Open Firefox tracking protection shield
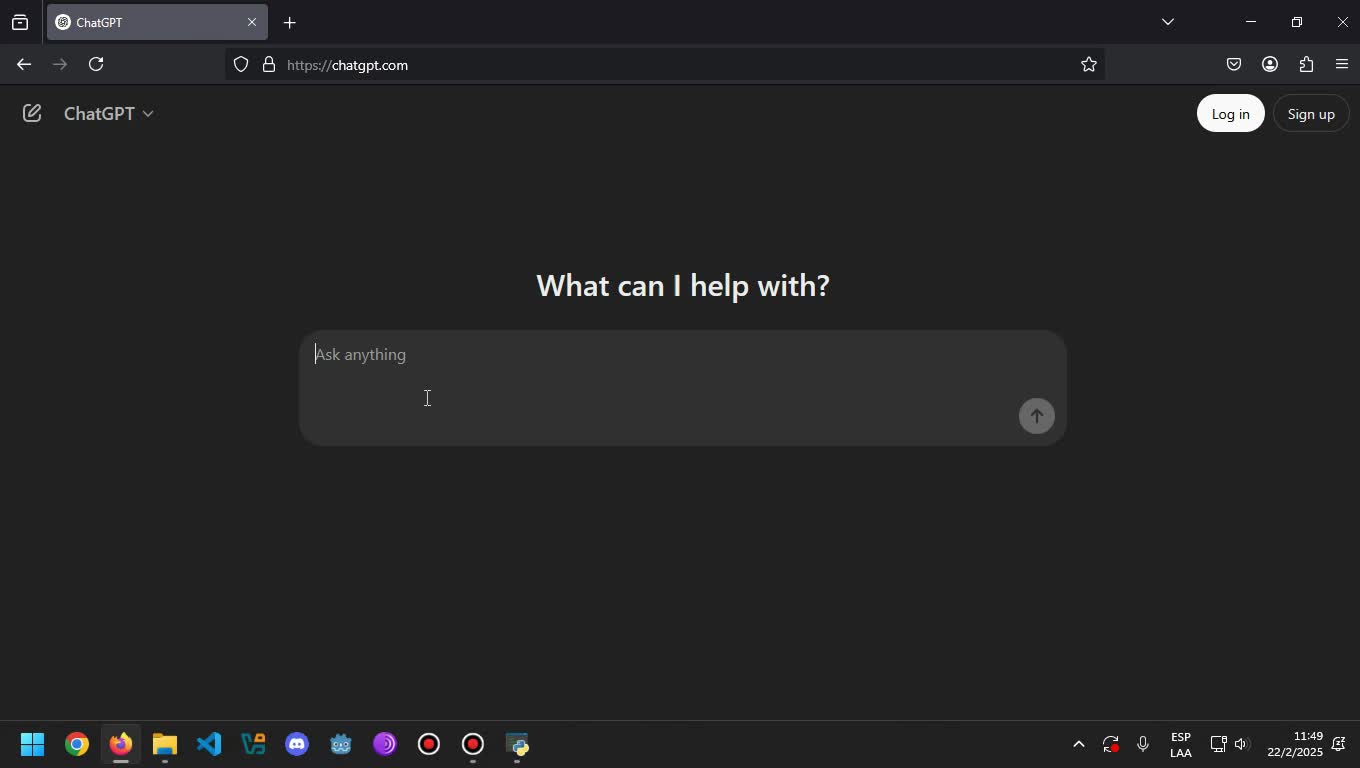This screenshot has width=1360, height=768. click(241, 64)
